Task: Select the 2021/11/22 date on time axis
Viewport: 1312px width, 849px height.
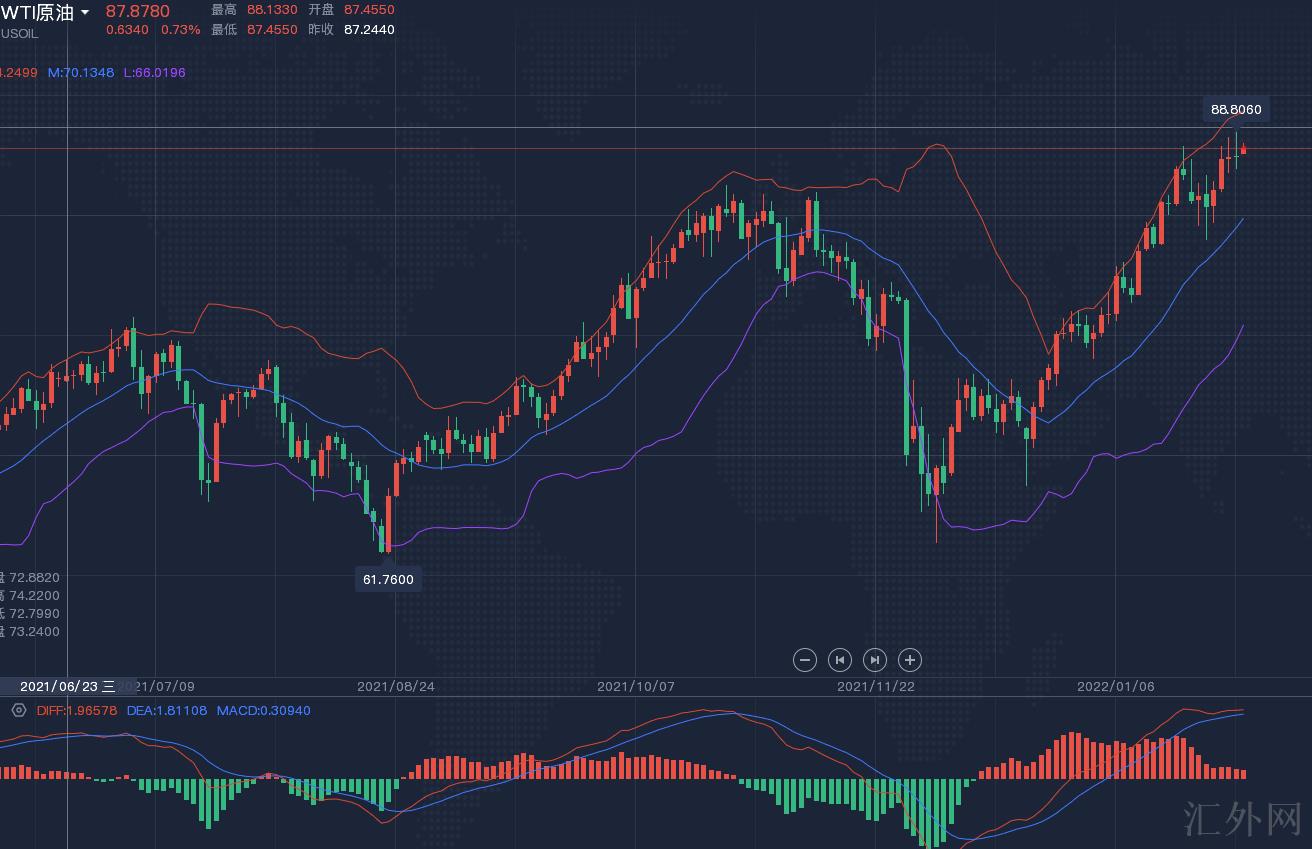Action: pos(875,687)
